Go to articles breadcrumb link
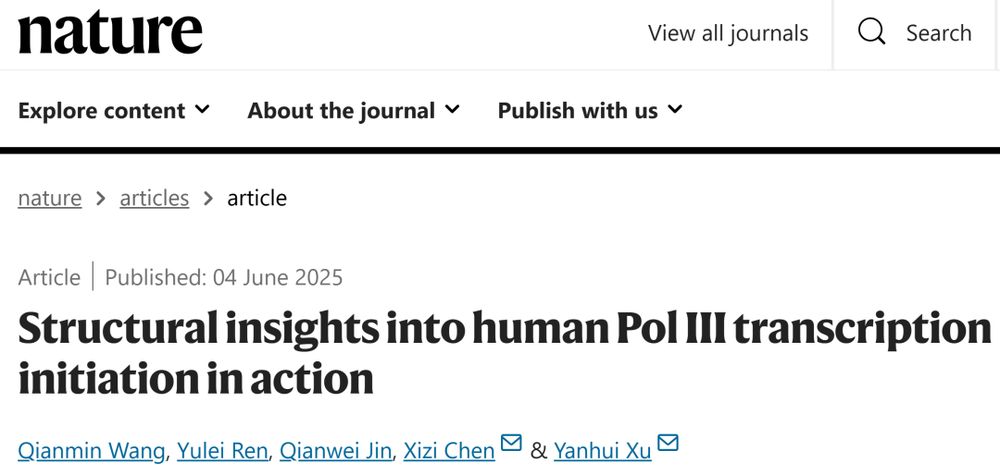Viewport: 1000px width, 475px height. 154,198
